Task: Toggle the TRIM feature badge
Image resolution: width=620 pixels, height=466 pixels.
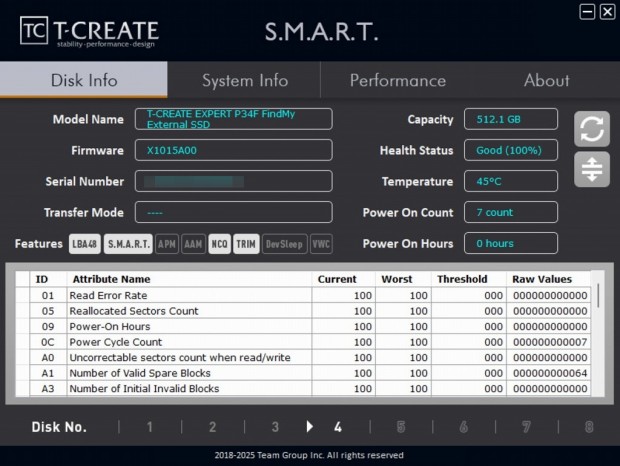Action: coord(246,244)
